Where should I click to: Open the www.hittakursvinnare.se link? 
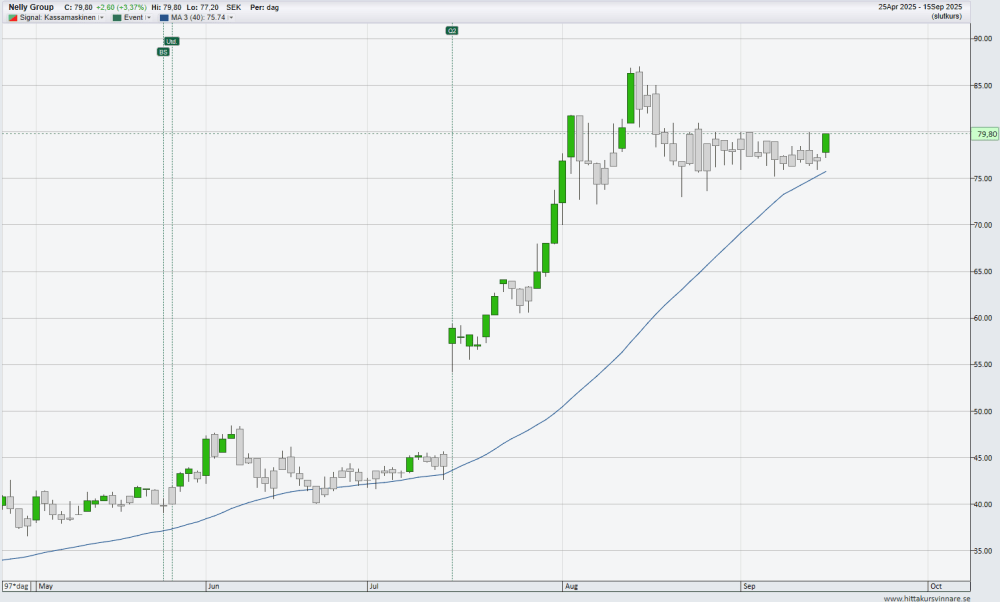pos(927,598)
